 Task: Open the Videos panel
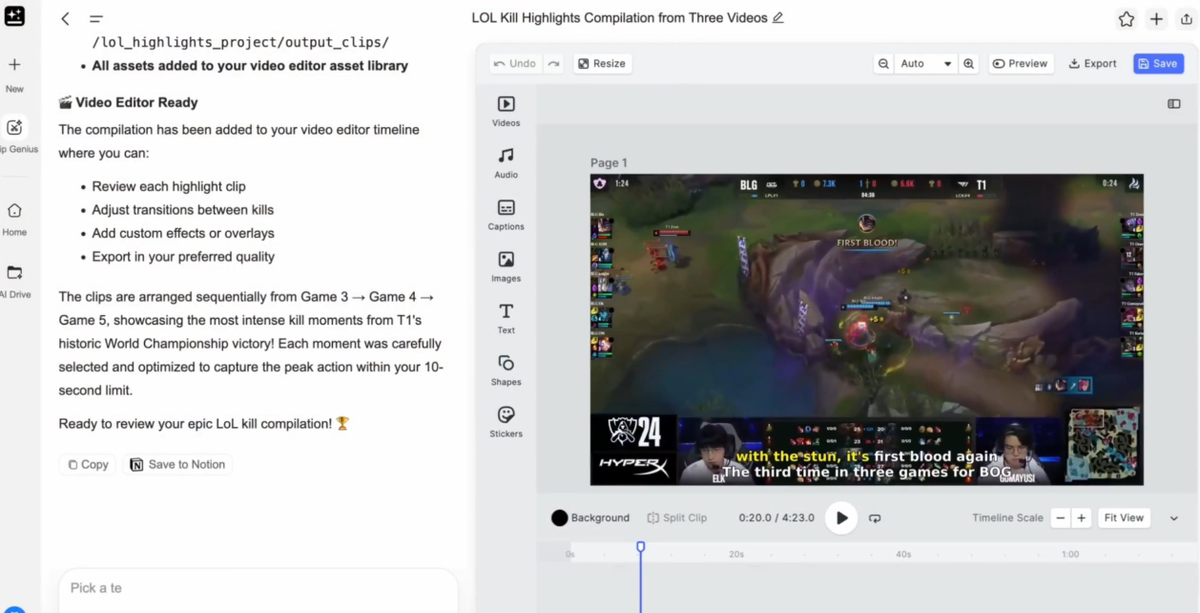point(506,111)
